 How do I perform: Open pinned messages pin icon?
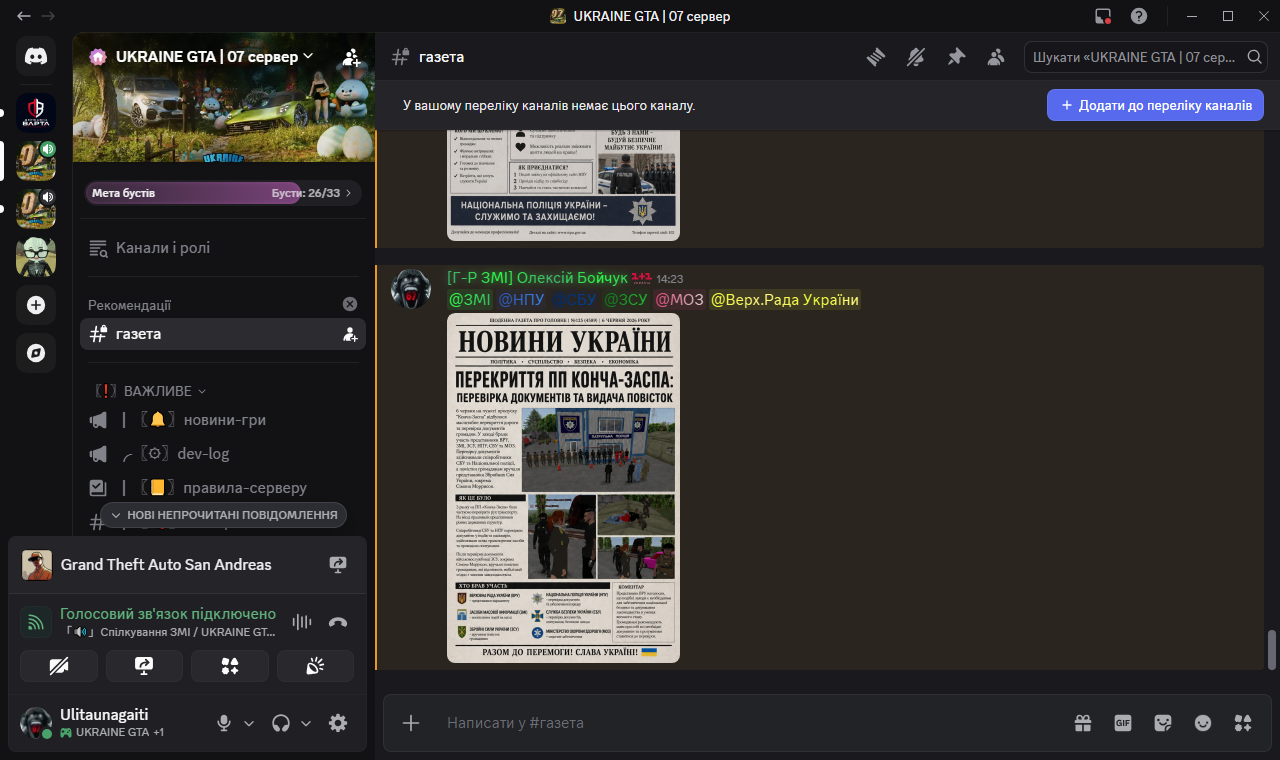click(x=956, y=57)
